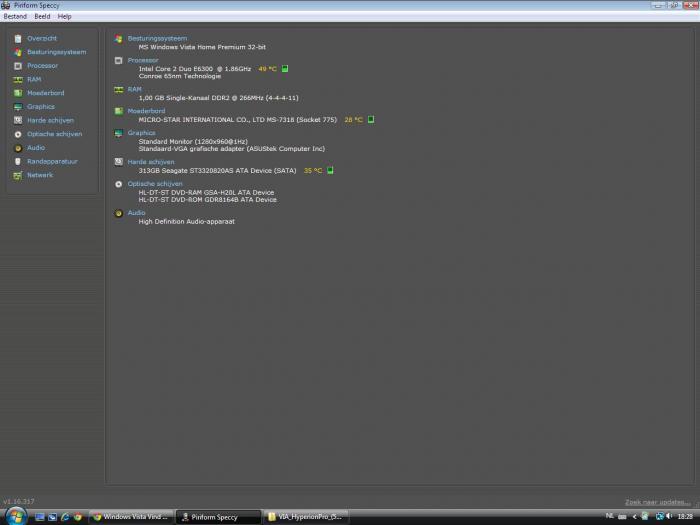
Task: Select Processor in the sidebar
Action: tap(42, 66)
